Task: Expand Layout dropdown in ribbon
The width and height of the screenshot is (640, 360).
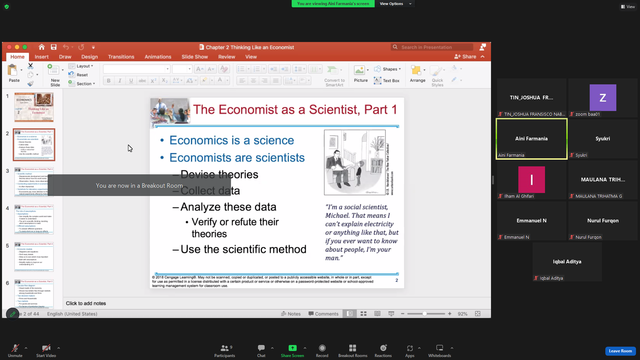Action: 81,66
